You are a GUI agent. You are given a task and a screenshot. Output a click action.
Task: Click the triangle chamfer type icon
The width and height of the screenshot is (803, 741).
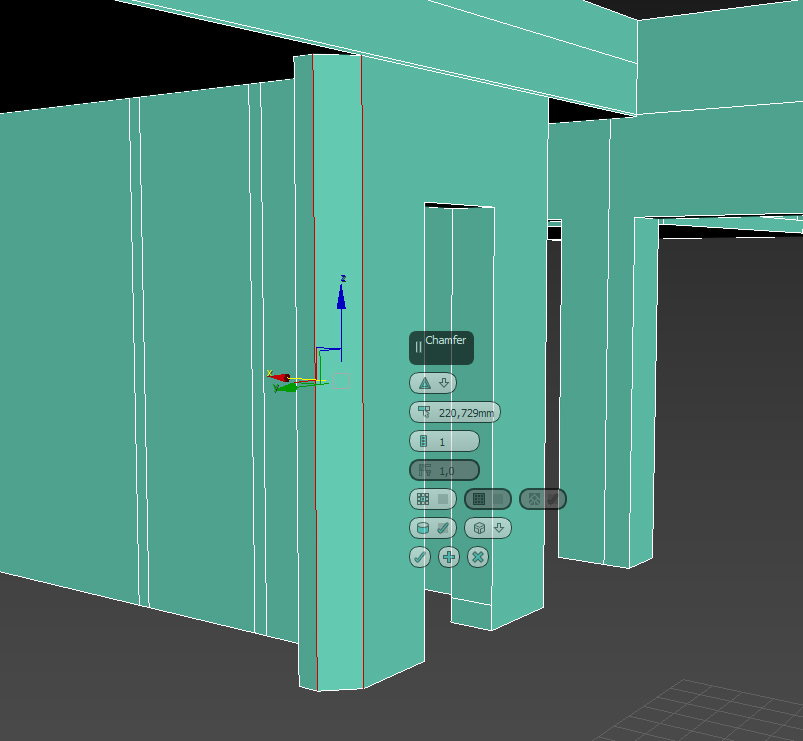(x=425, y=383)
